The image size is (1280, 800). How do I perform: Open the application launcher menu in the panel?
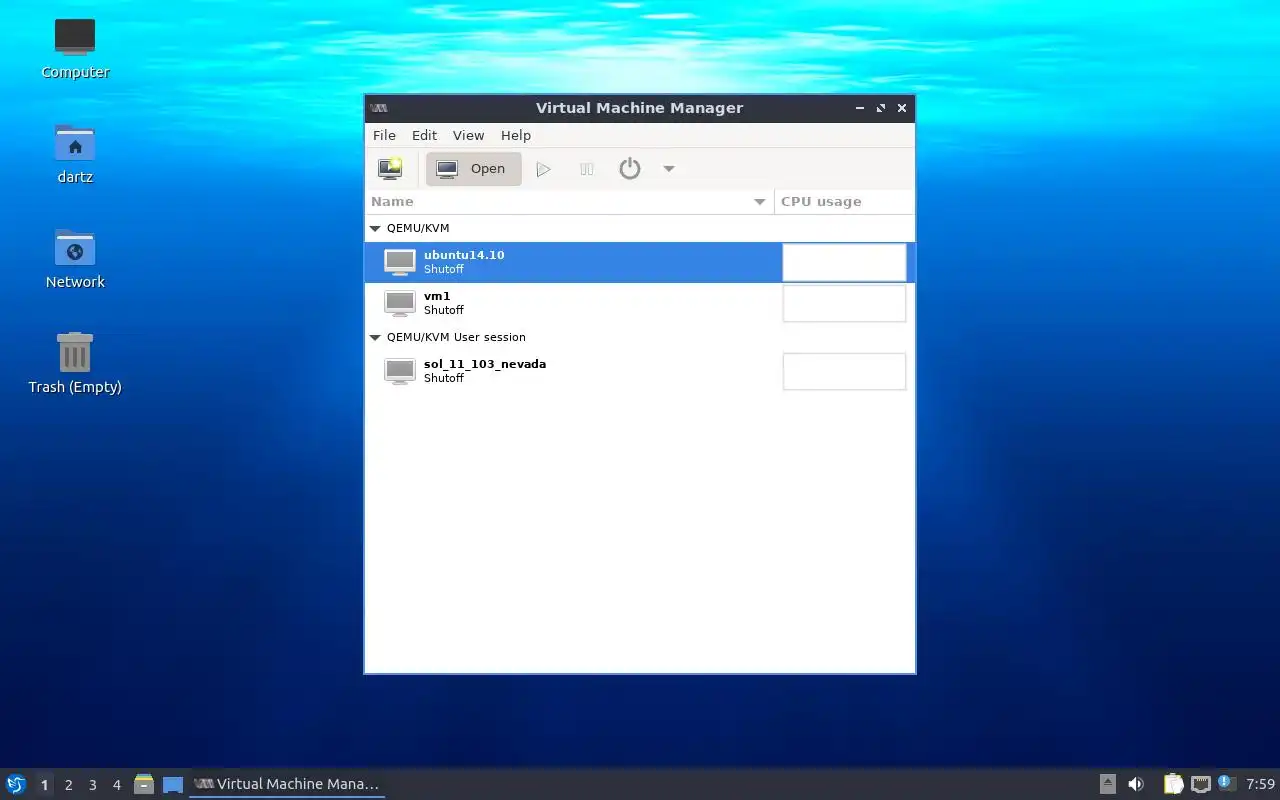click(x=16, y=784)
